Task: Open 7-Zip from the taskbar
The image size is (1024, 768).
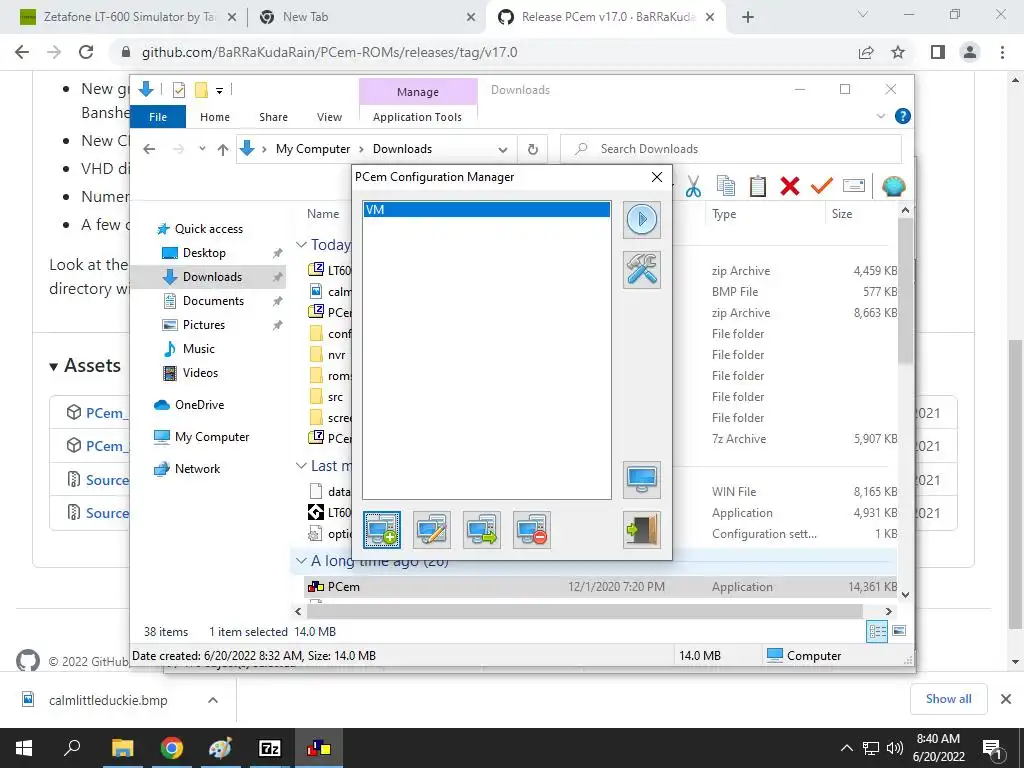Action: click(269, 748)
